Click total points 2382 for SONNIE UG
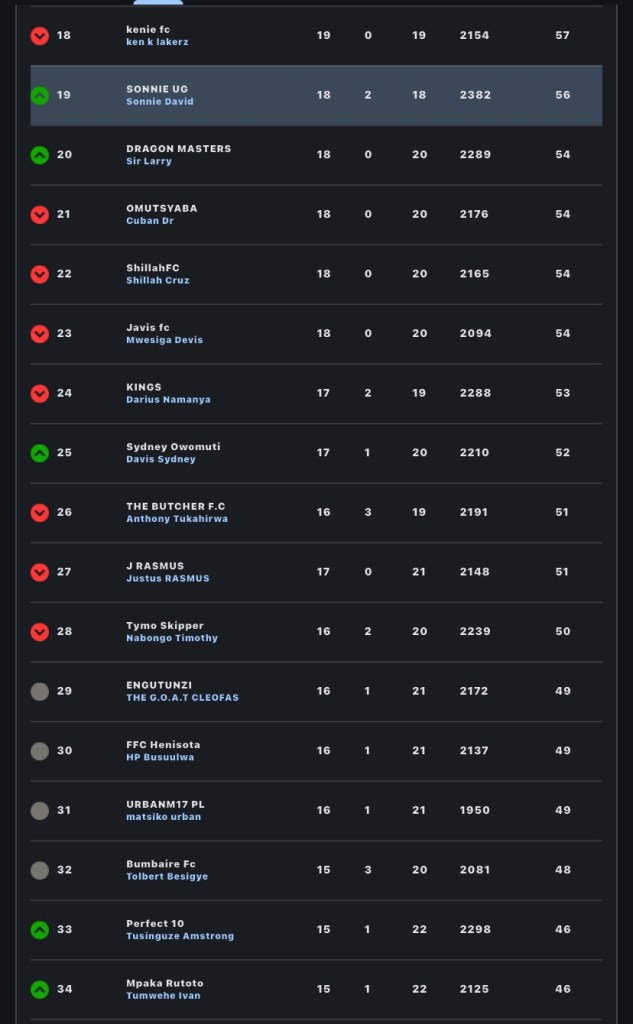Viewport: 633px width, 1024px height. (x=474, y=96)
